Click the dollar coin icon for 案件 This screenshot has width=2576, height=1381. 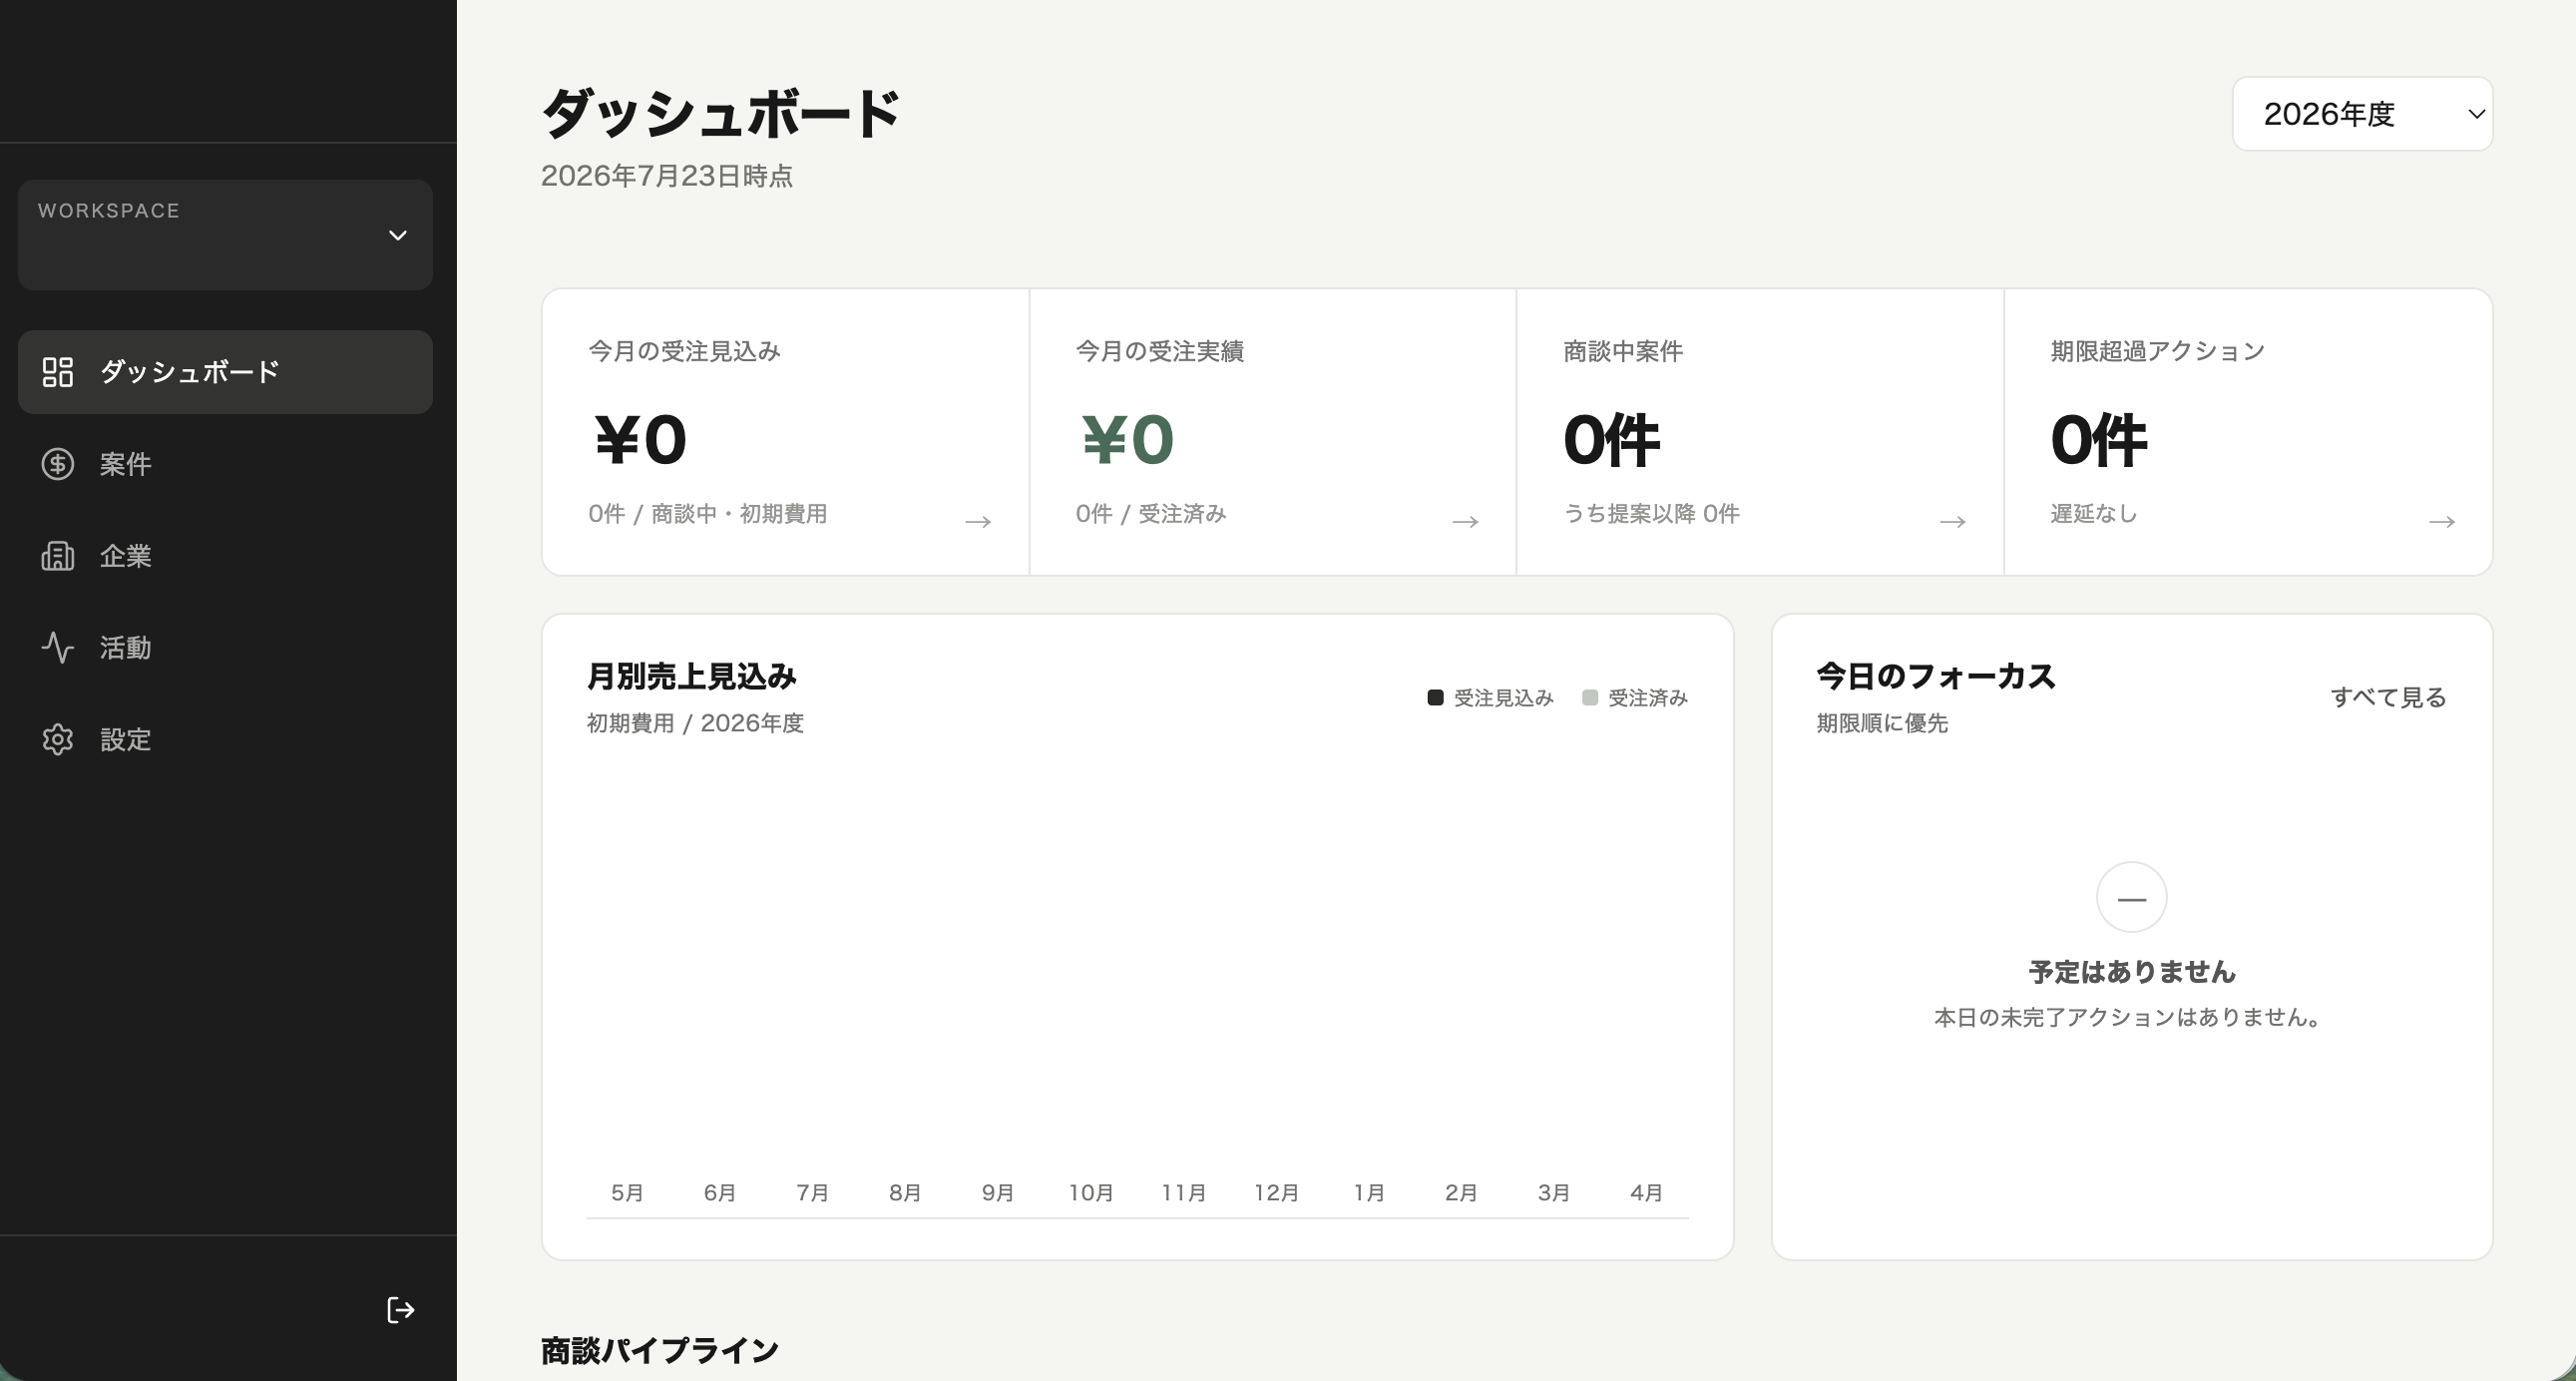(58, 464)
